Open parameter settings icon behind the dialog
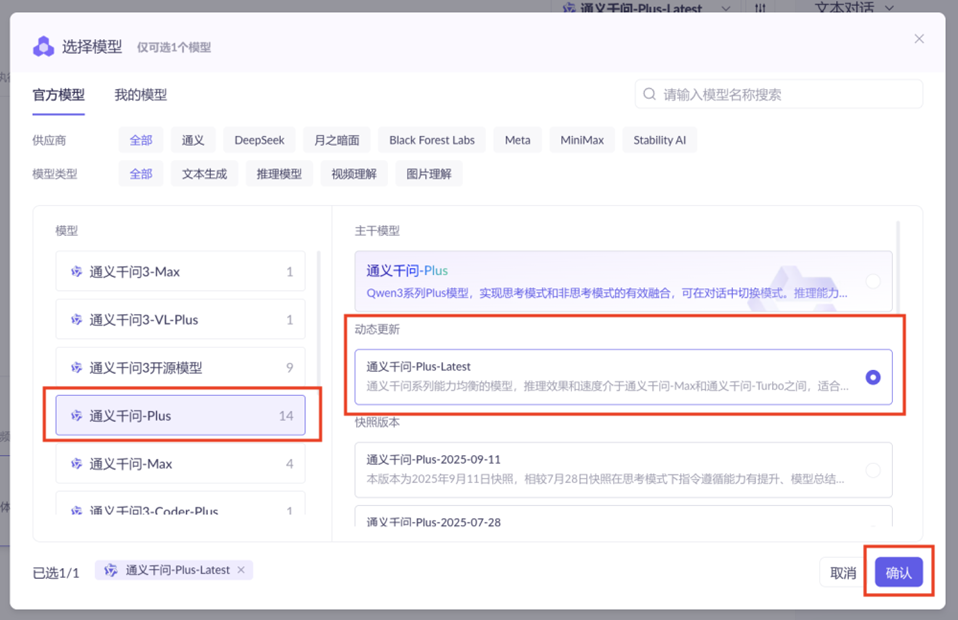958x620 pixels. click(760, 7)
